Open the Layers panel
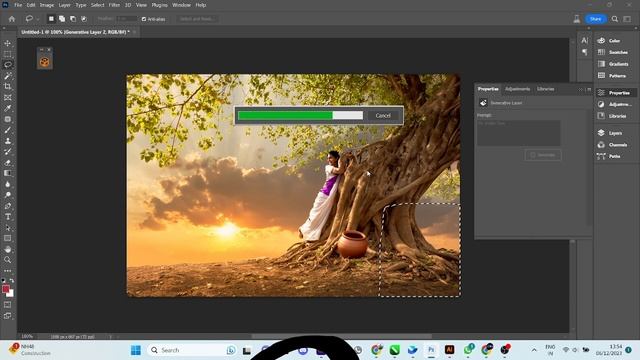The width and height of the screenshot is (640, 360). tap(615, 133)
